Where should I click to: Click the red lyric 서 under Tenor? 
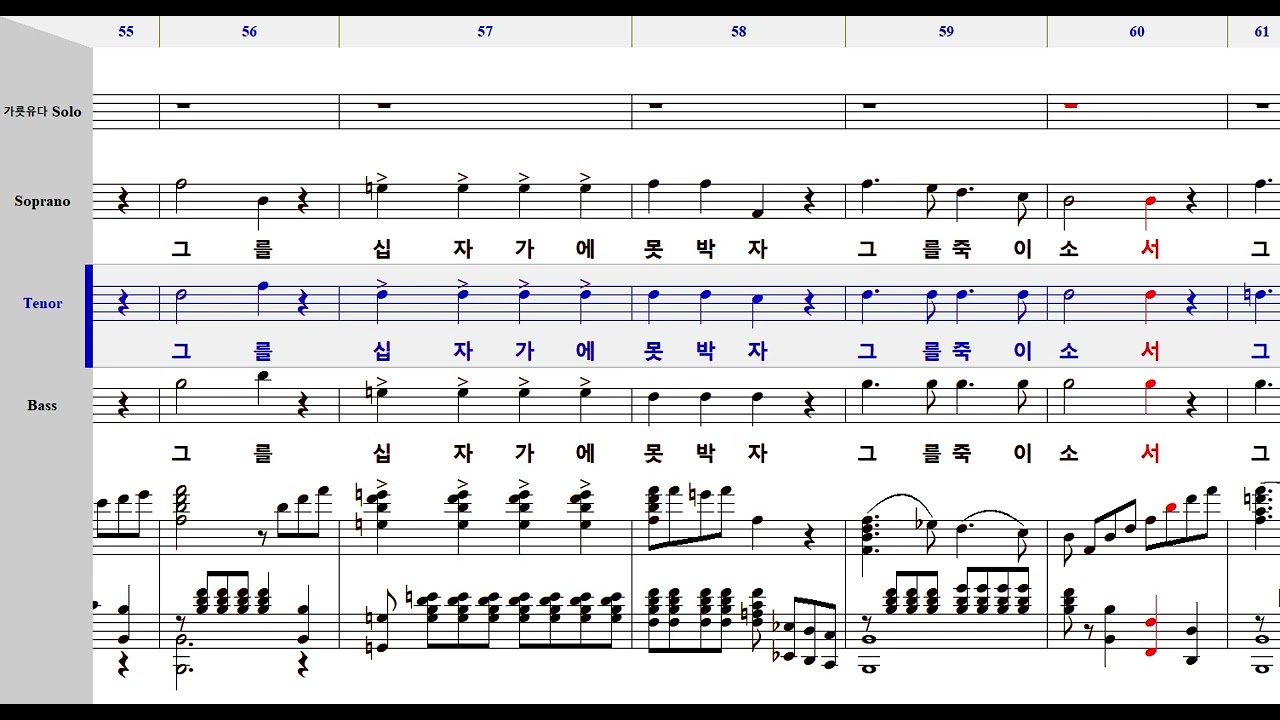coord(1151,351)
